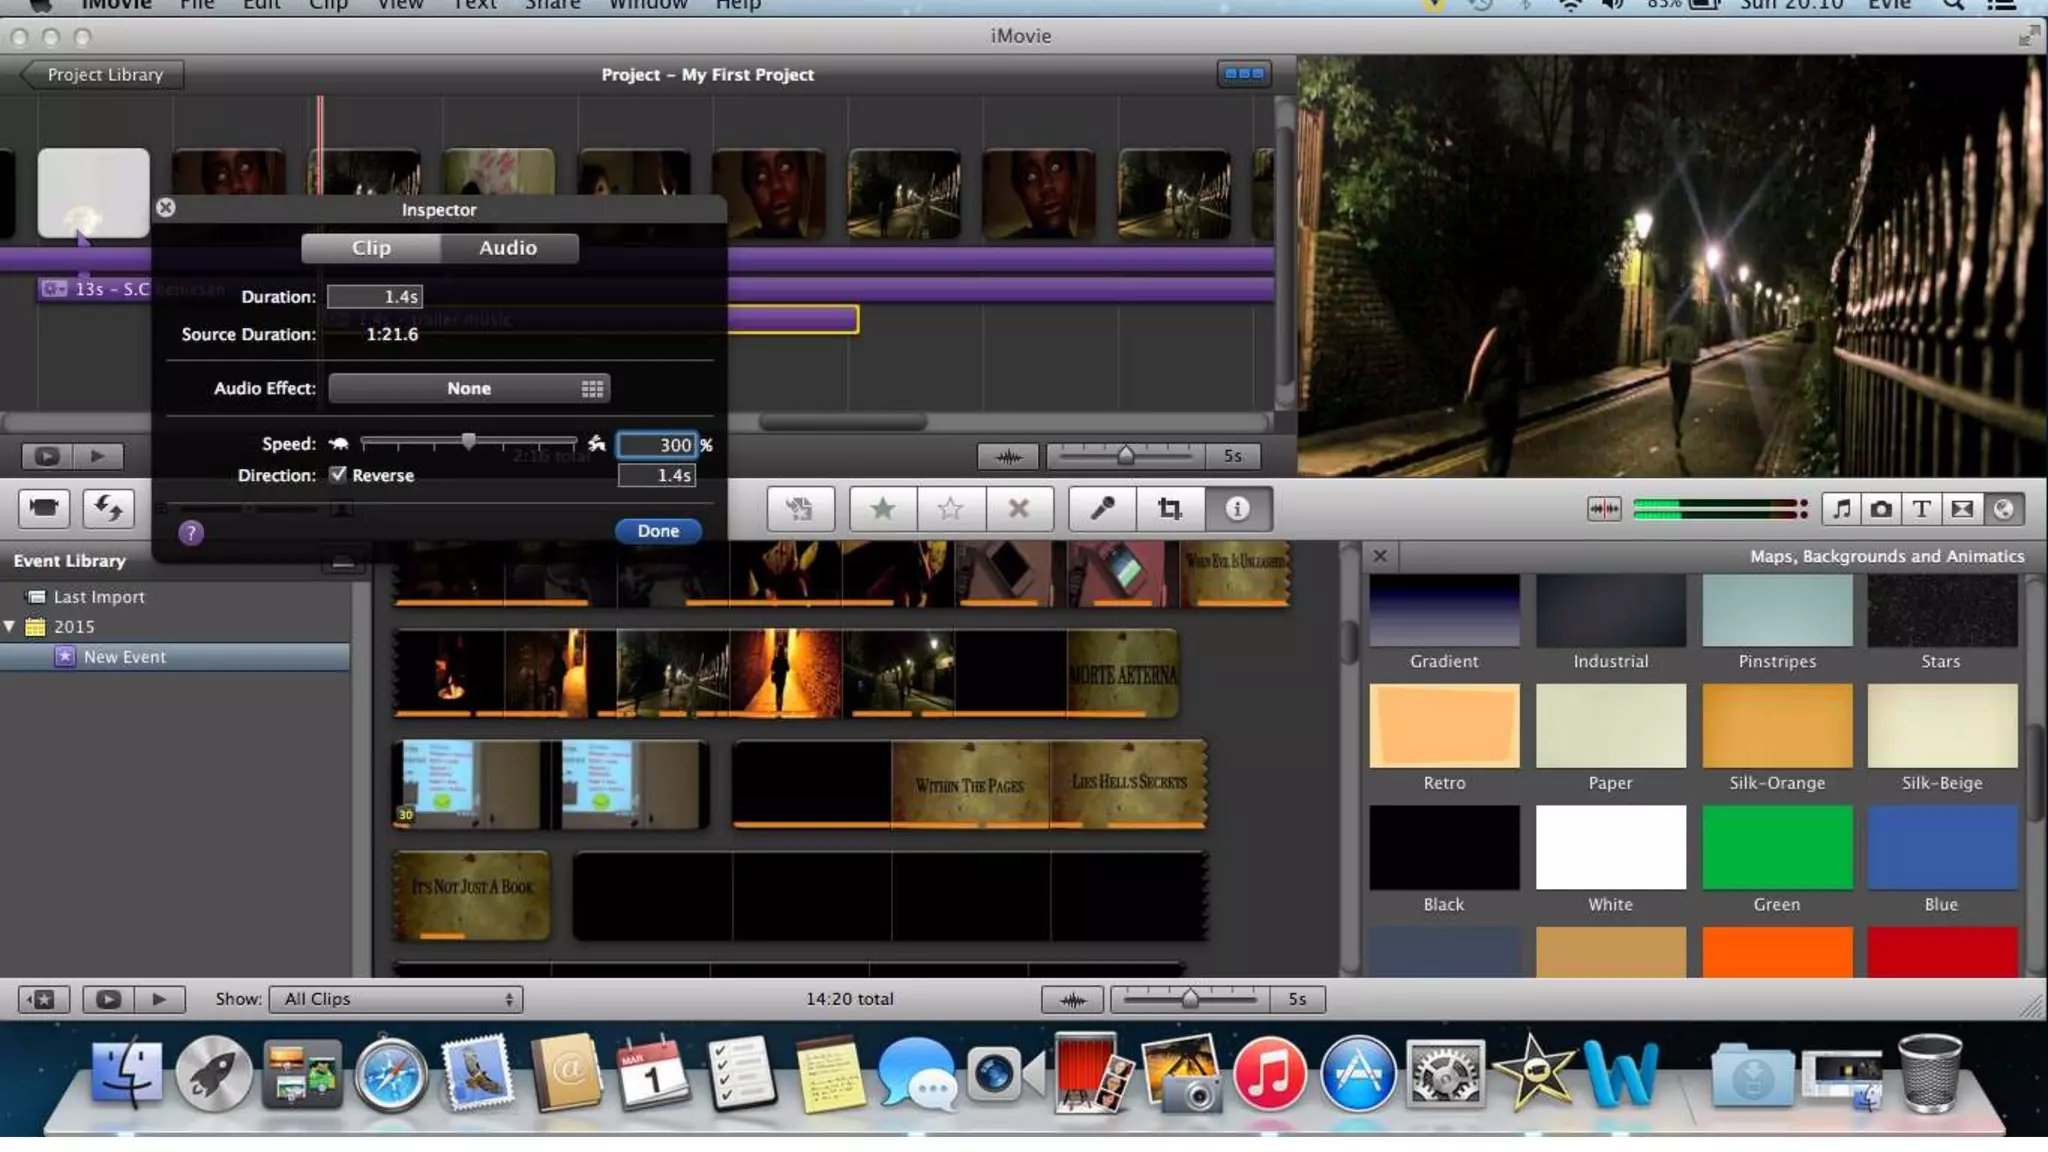
Task: Open Safari from the Dock
Action: pos(390,1075)
